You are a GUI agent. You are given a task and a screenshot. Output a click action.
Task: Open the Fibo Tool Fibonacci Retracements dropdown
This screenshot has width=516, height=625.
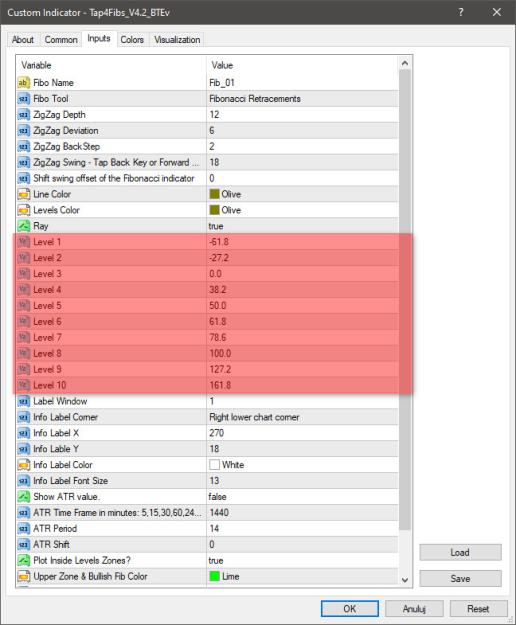[302, 98]
